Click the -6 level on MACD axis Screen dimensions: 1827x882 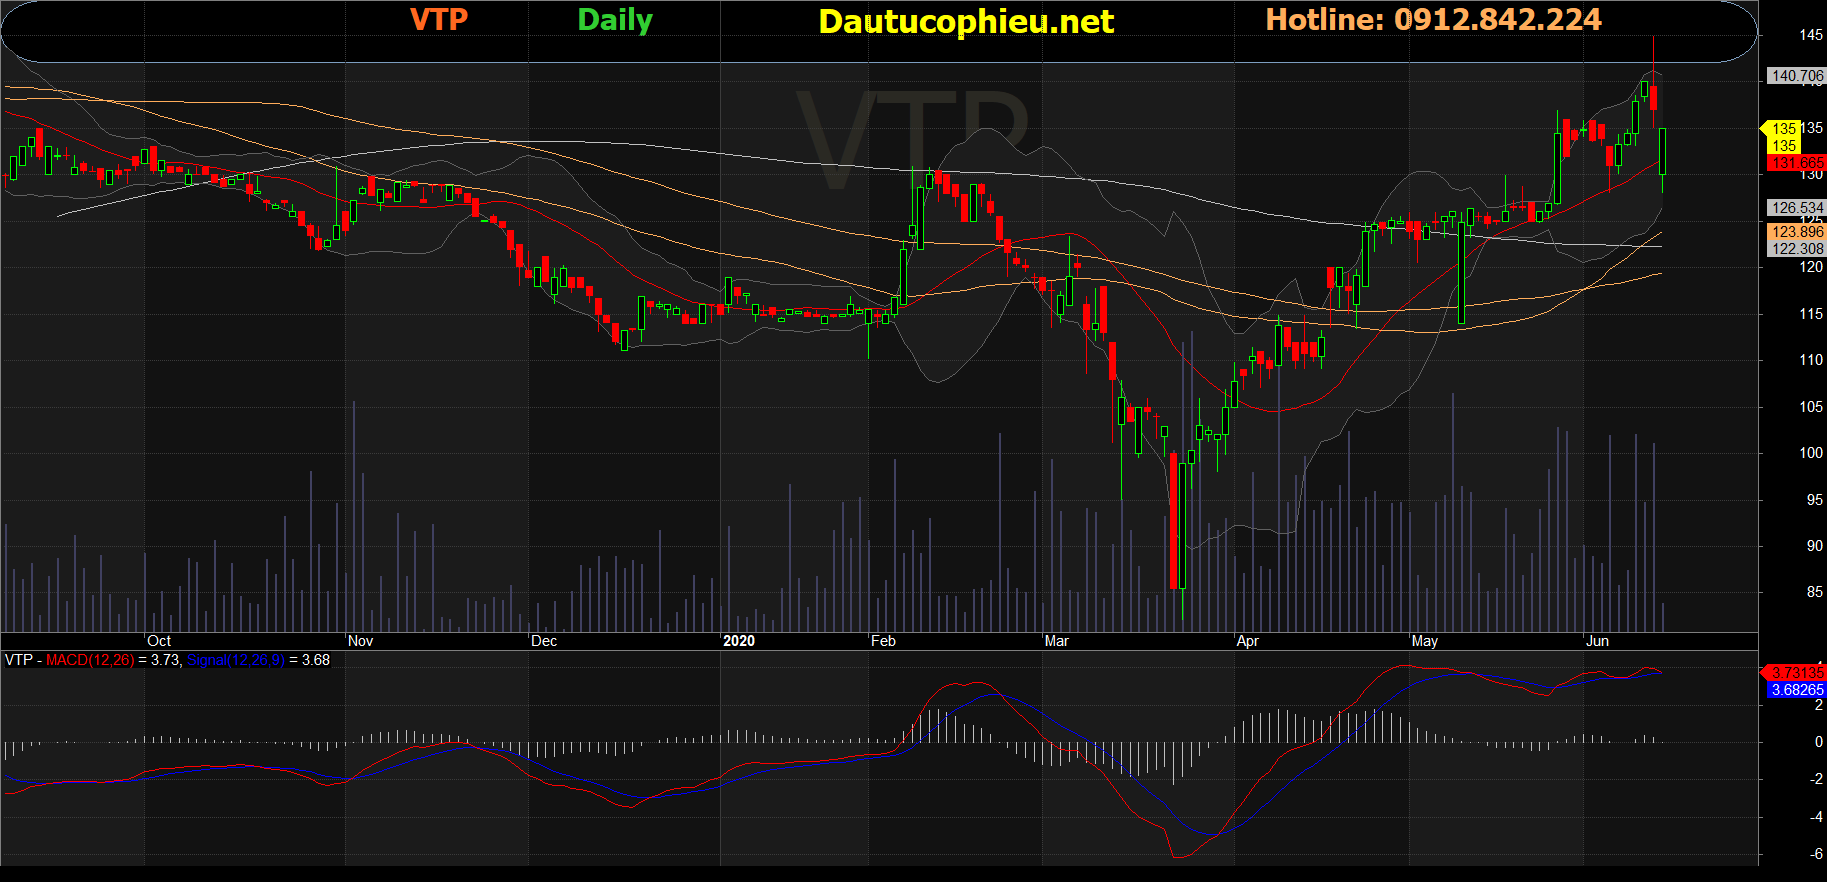pyautogui.click(x=1815, y=854)
